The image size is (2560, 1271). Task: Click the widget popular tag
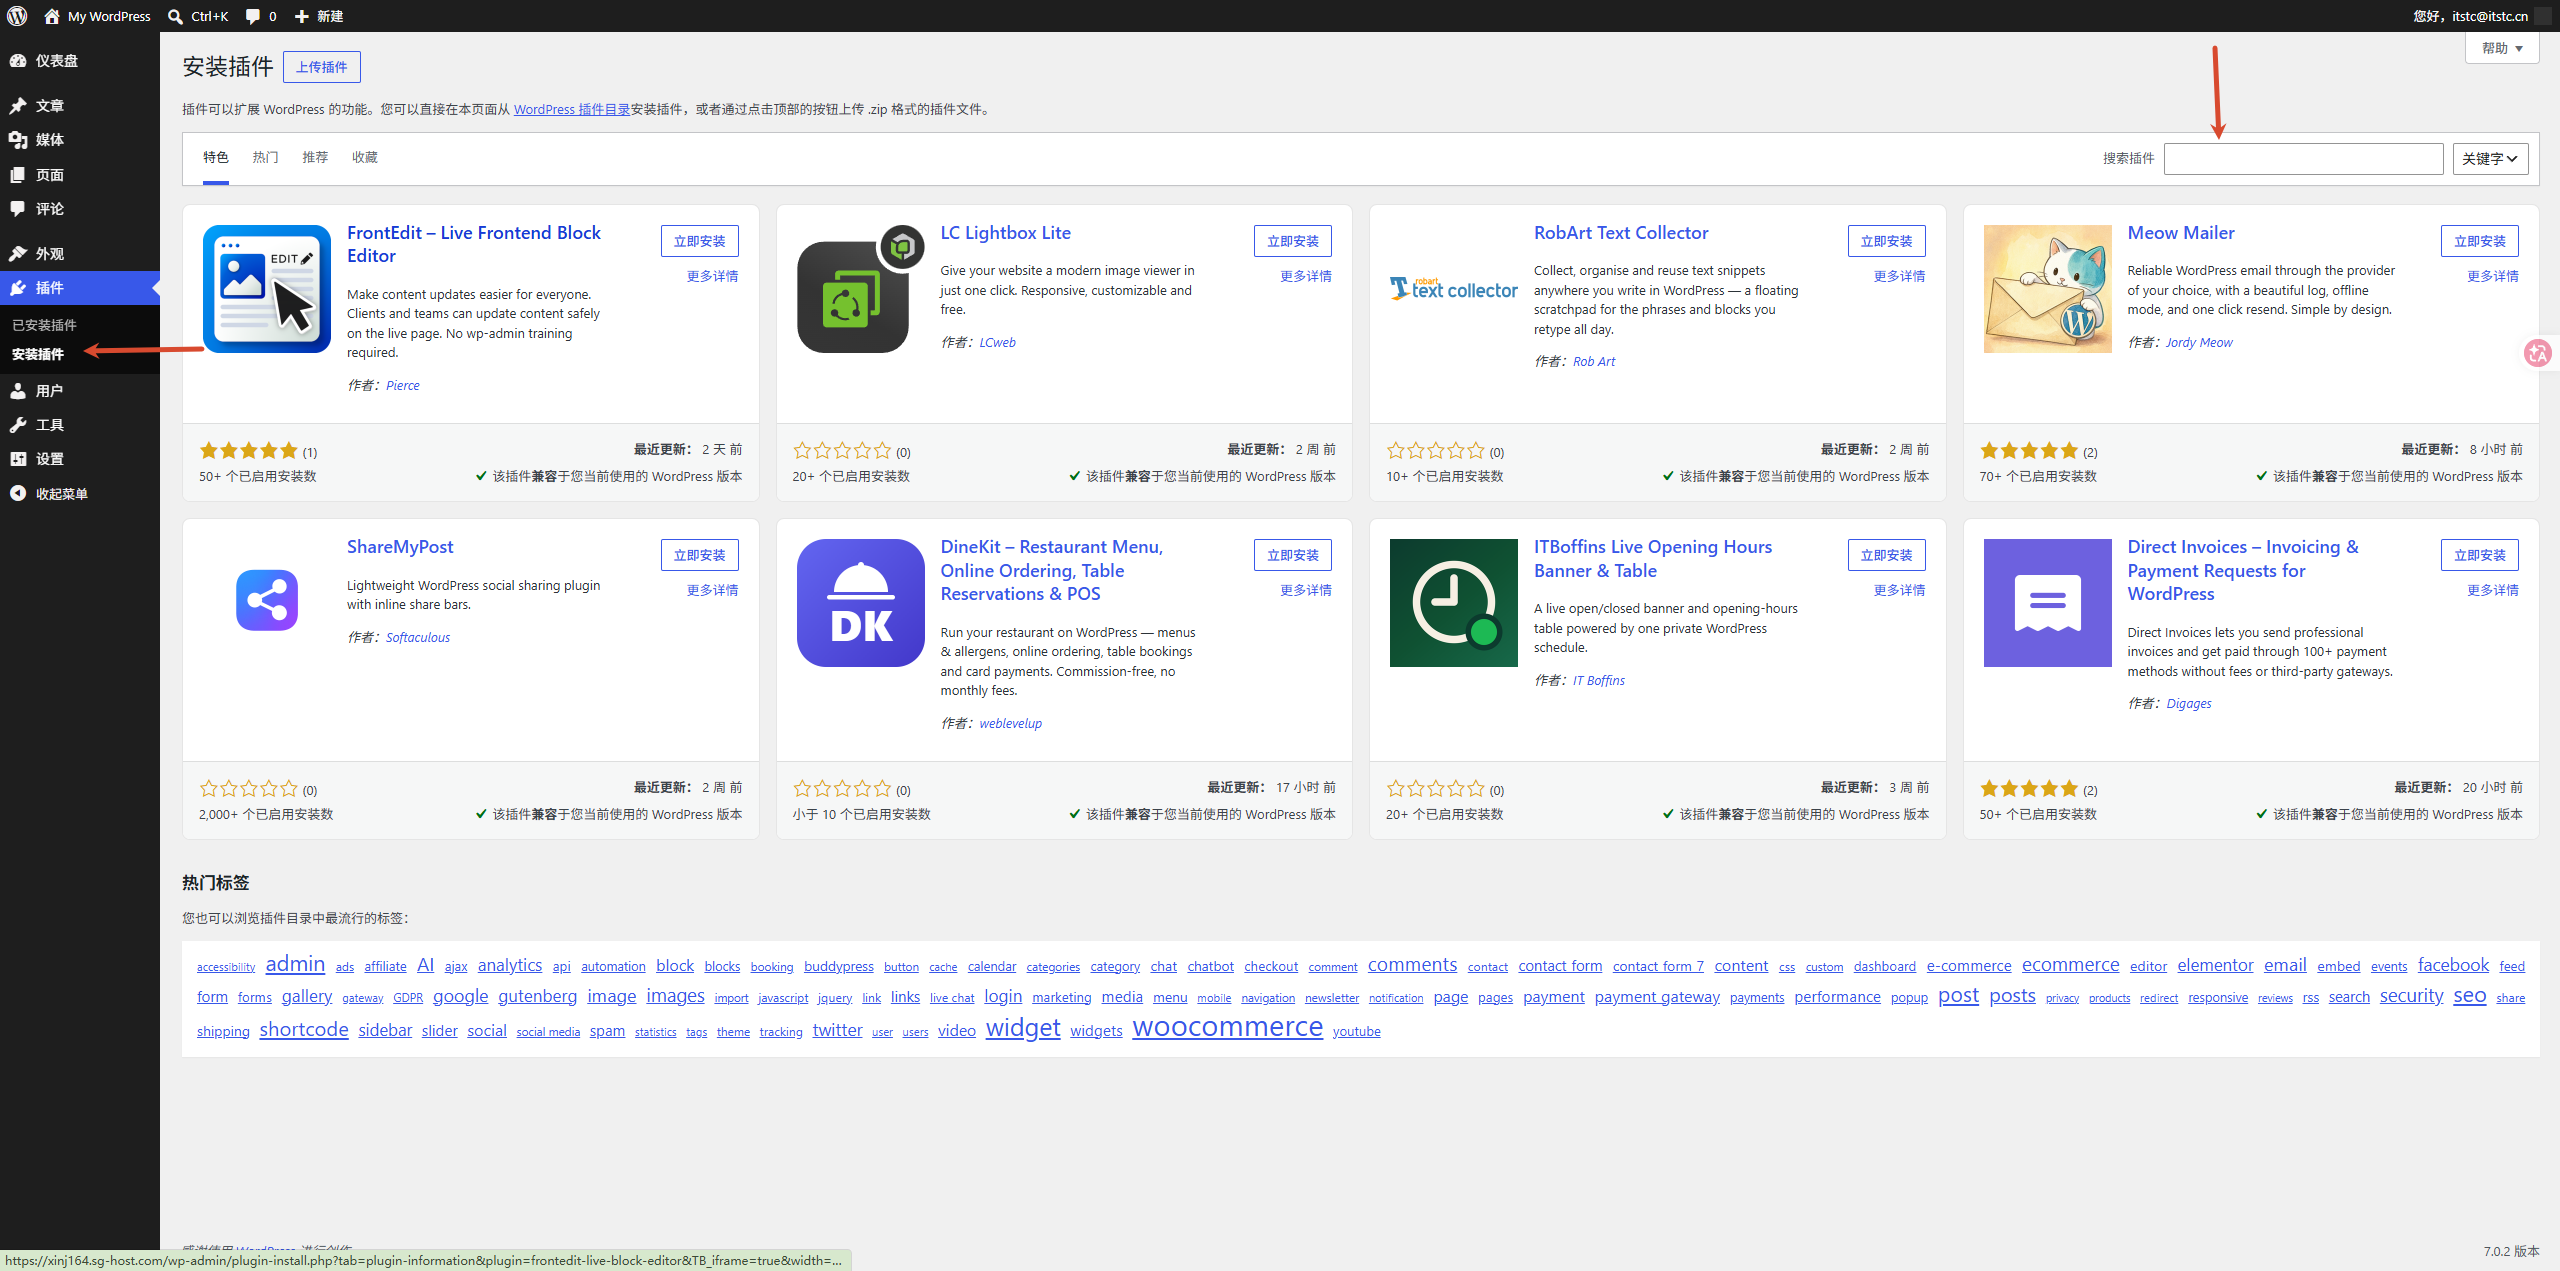pos(1023,1028)
